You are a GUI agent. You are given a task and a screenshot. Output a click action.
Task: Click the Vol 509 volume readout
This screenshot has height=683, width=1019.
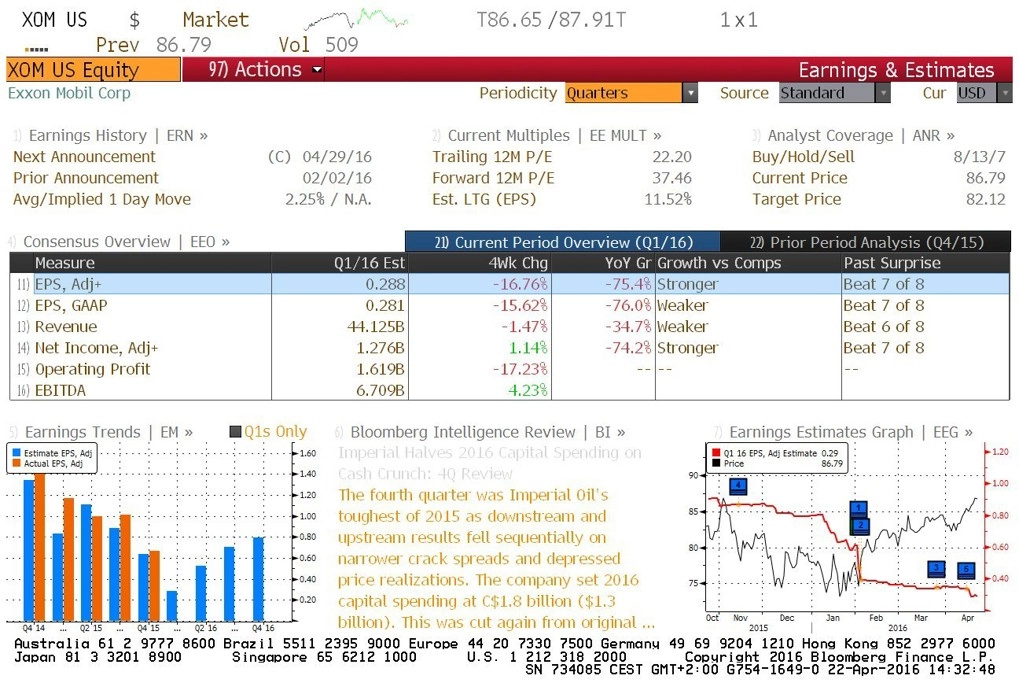pos(318,44)
